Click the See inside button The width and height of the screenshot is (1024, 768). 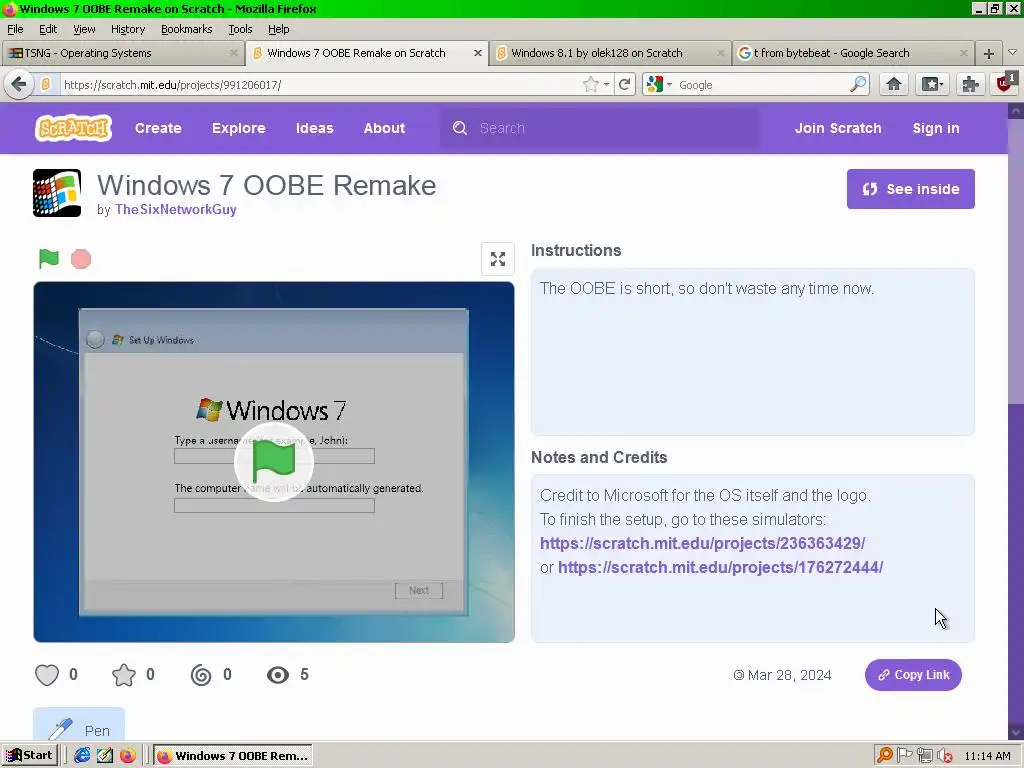point(910,189)
